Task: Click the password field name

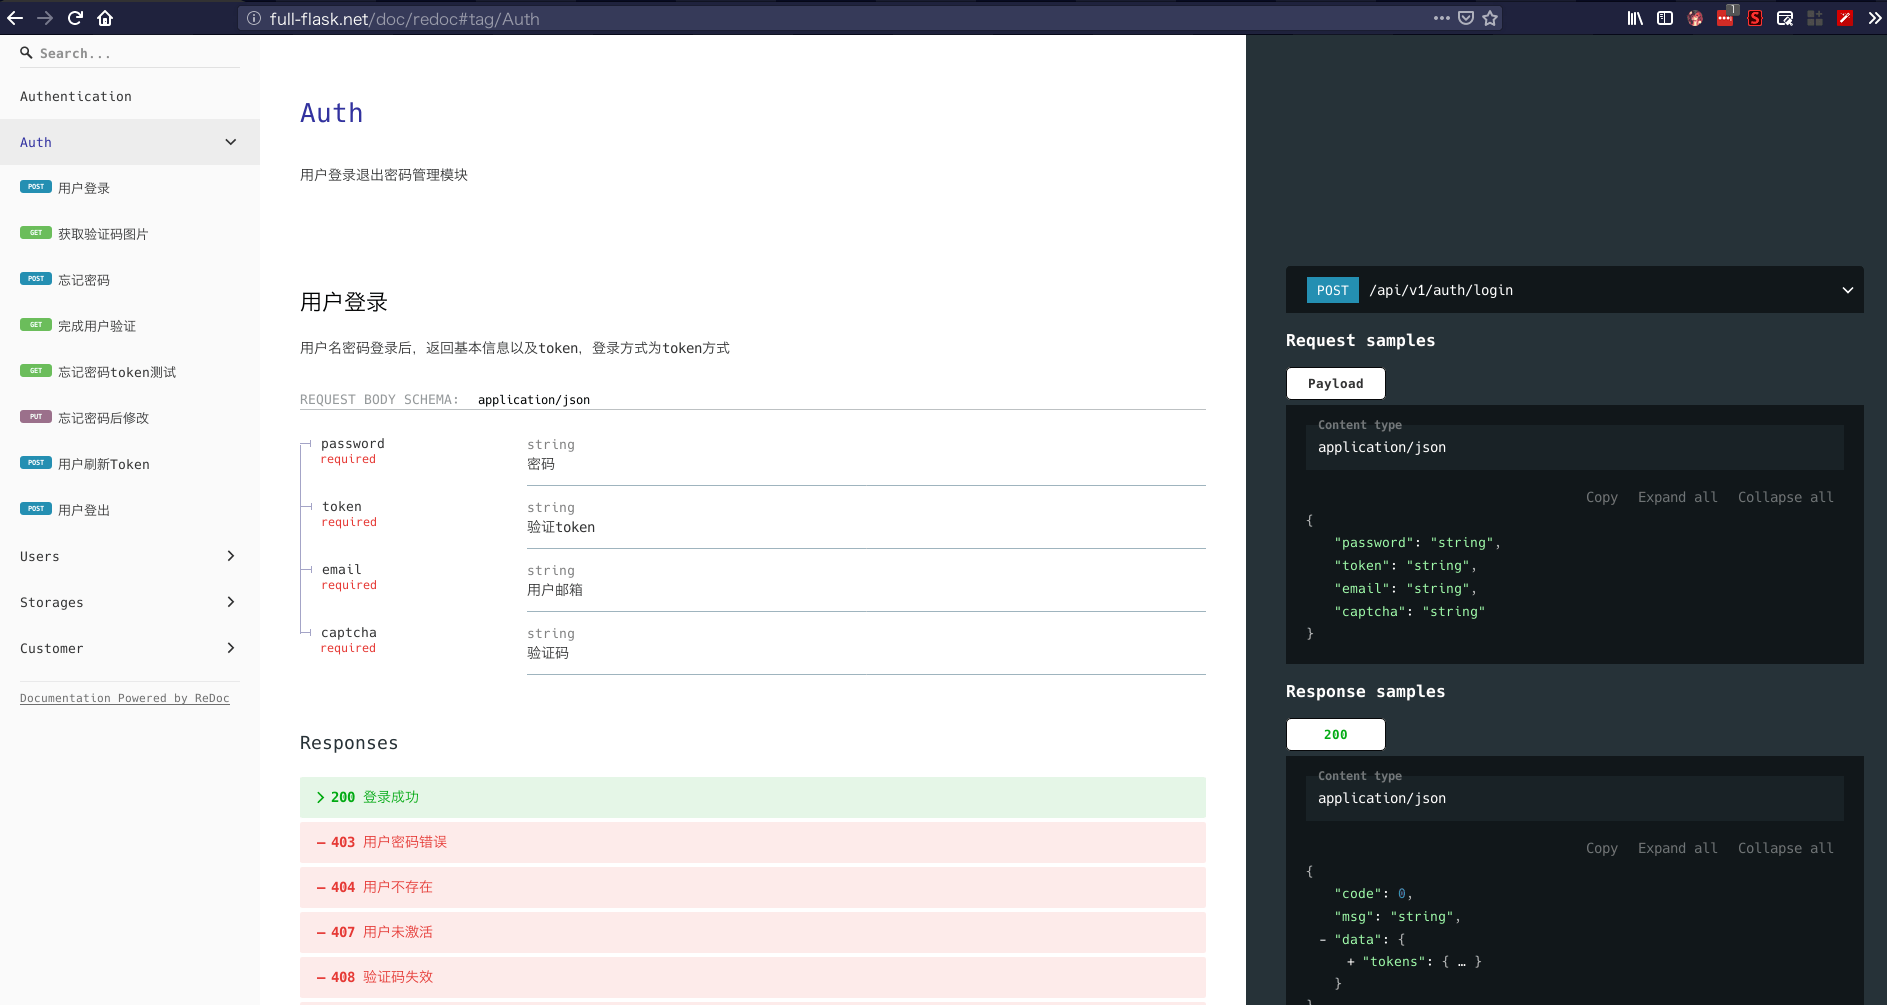Action: (x=353, y=443)
